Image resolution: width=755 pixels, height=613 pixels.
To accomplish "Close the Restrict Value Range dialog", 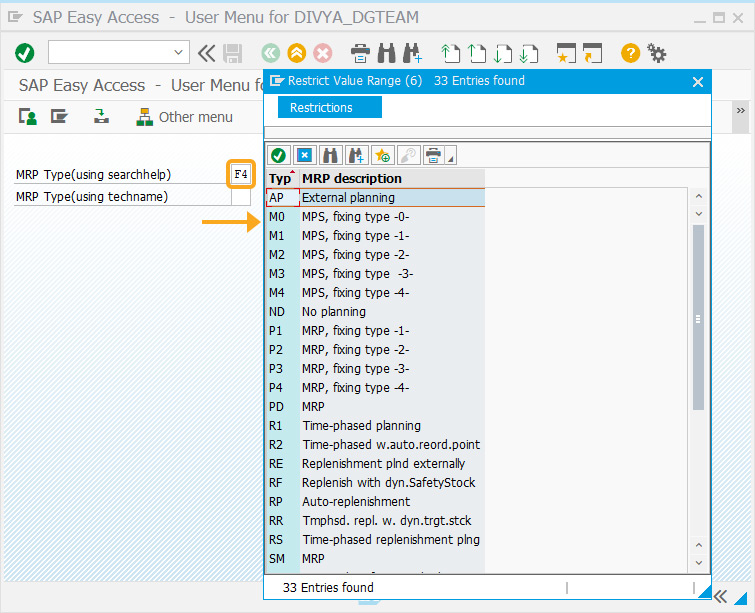I will [x=698, y=82].
